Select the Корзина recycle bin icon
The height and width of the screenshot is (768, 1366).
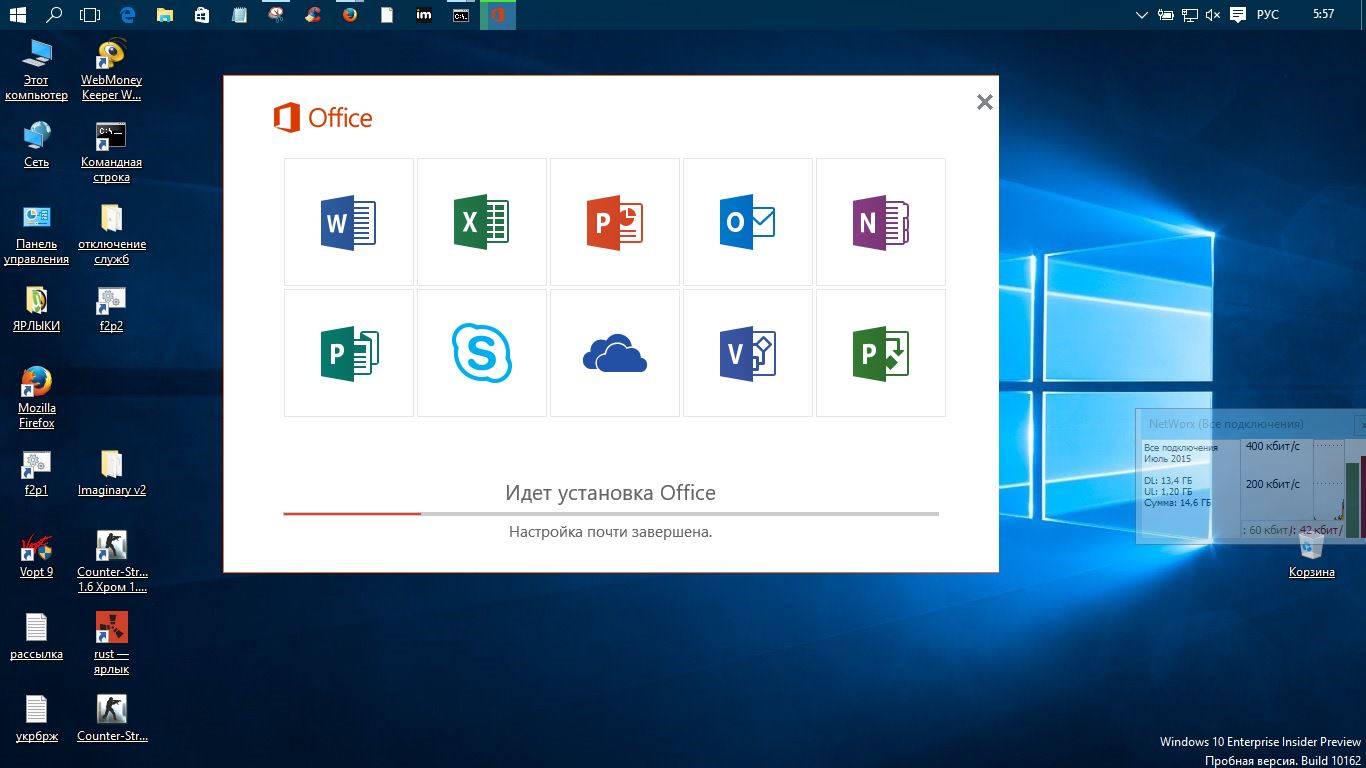[x=1311, y=554]
